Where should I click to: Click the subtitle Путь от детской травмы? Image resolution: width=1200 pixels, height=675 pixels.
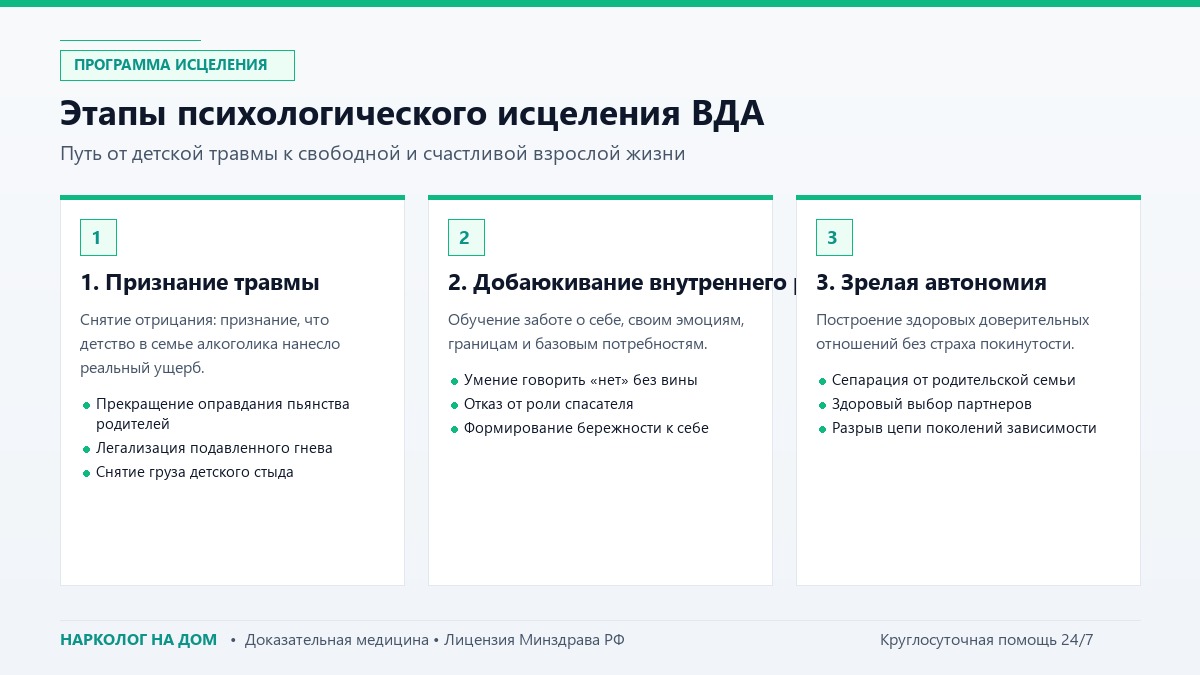(373, 154)
